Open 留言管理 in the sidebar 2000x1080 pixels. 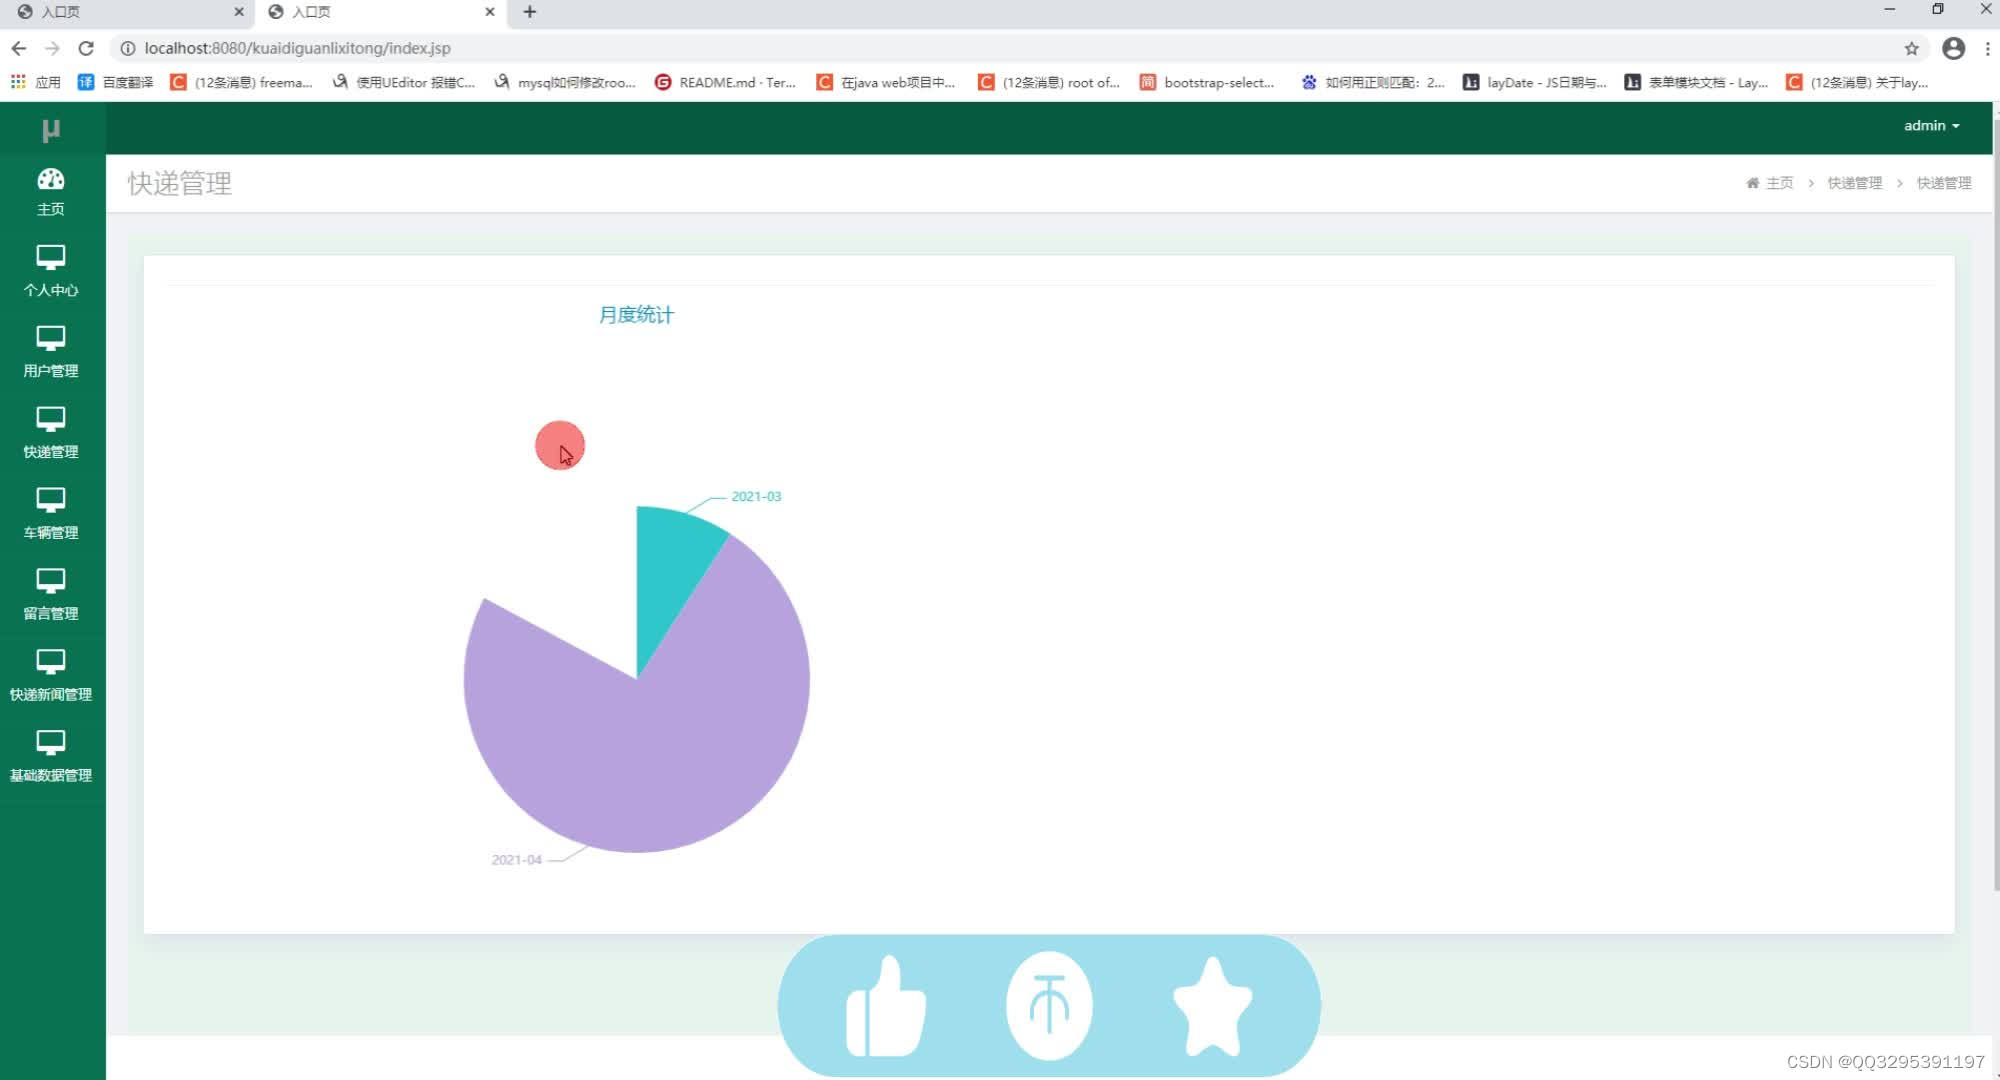click(51, 596)
